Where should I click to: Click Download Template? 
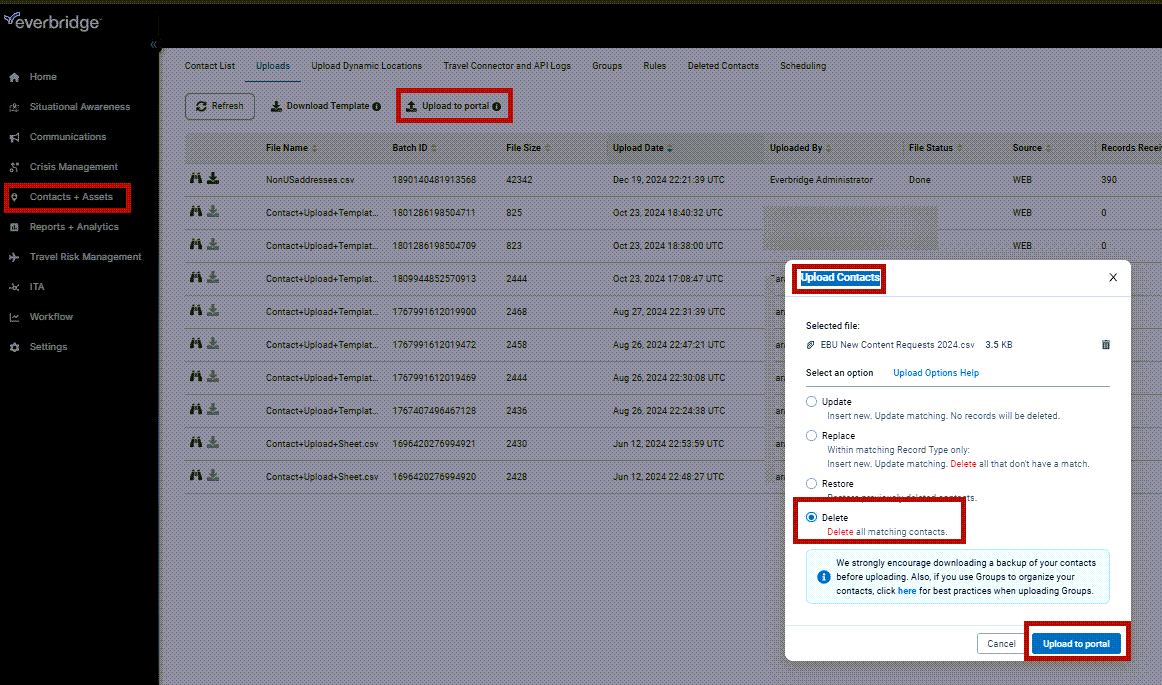pos(319,106)
